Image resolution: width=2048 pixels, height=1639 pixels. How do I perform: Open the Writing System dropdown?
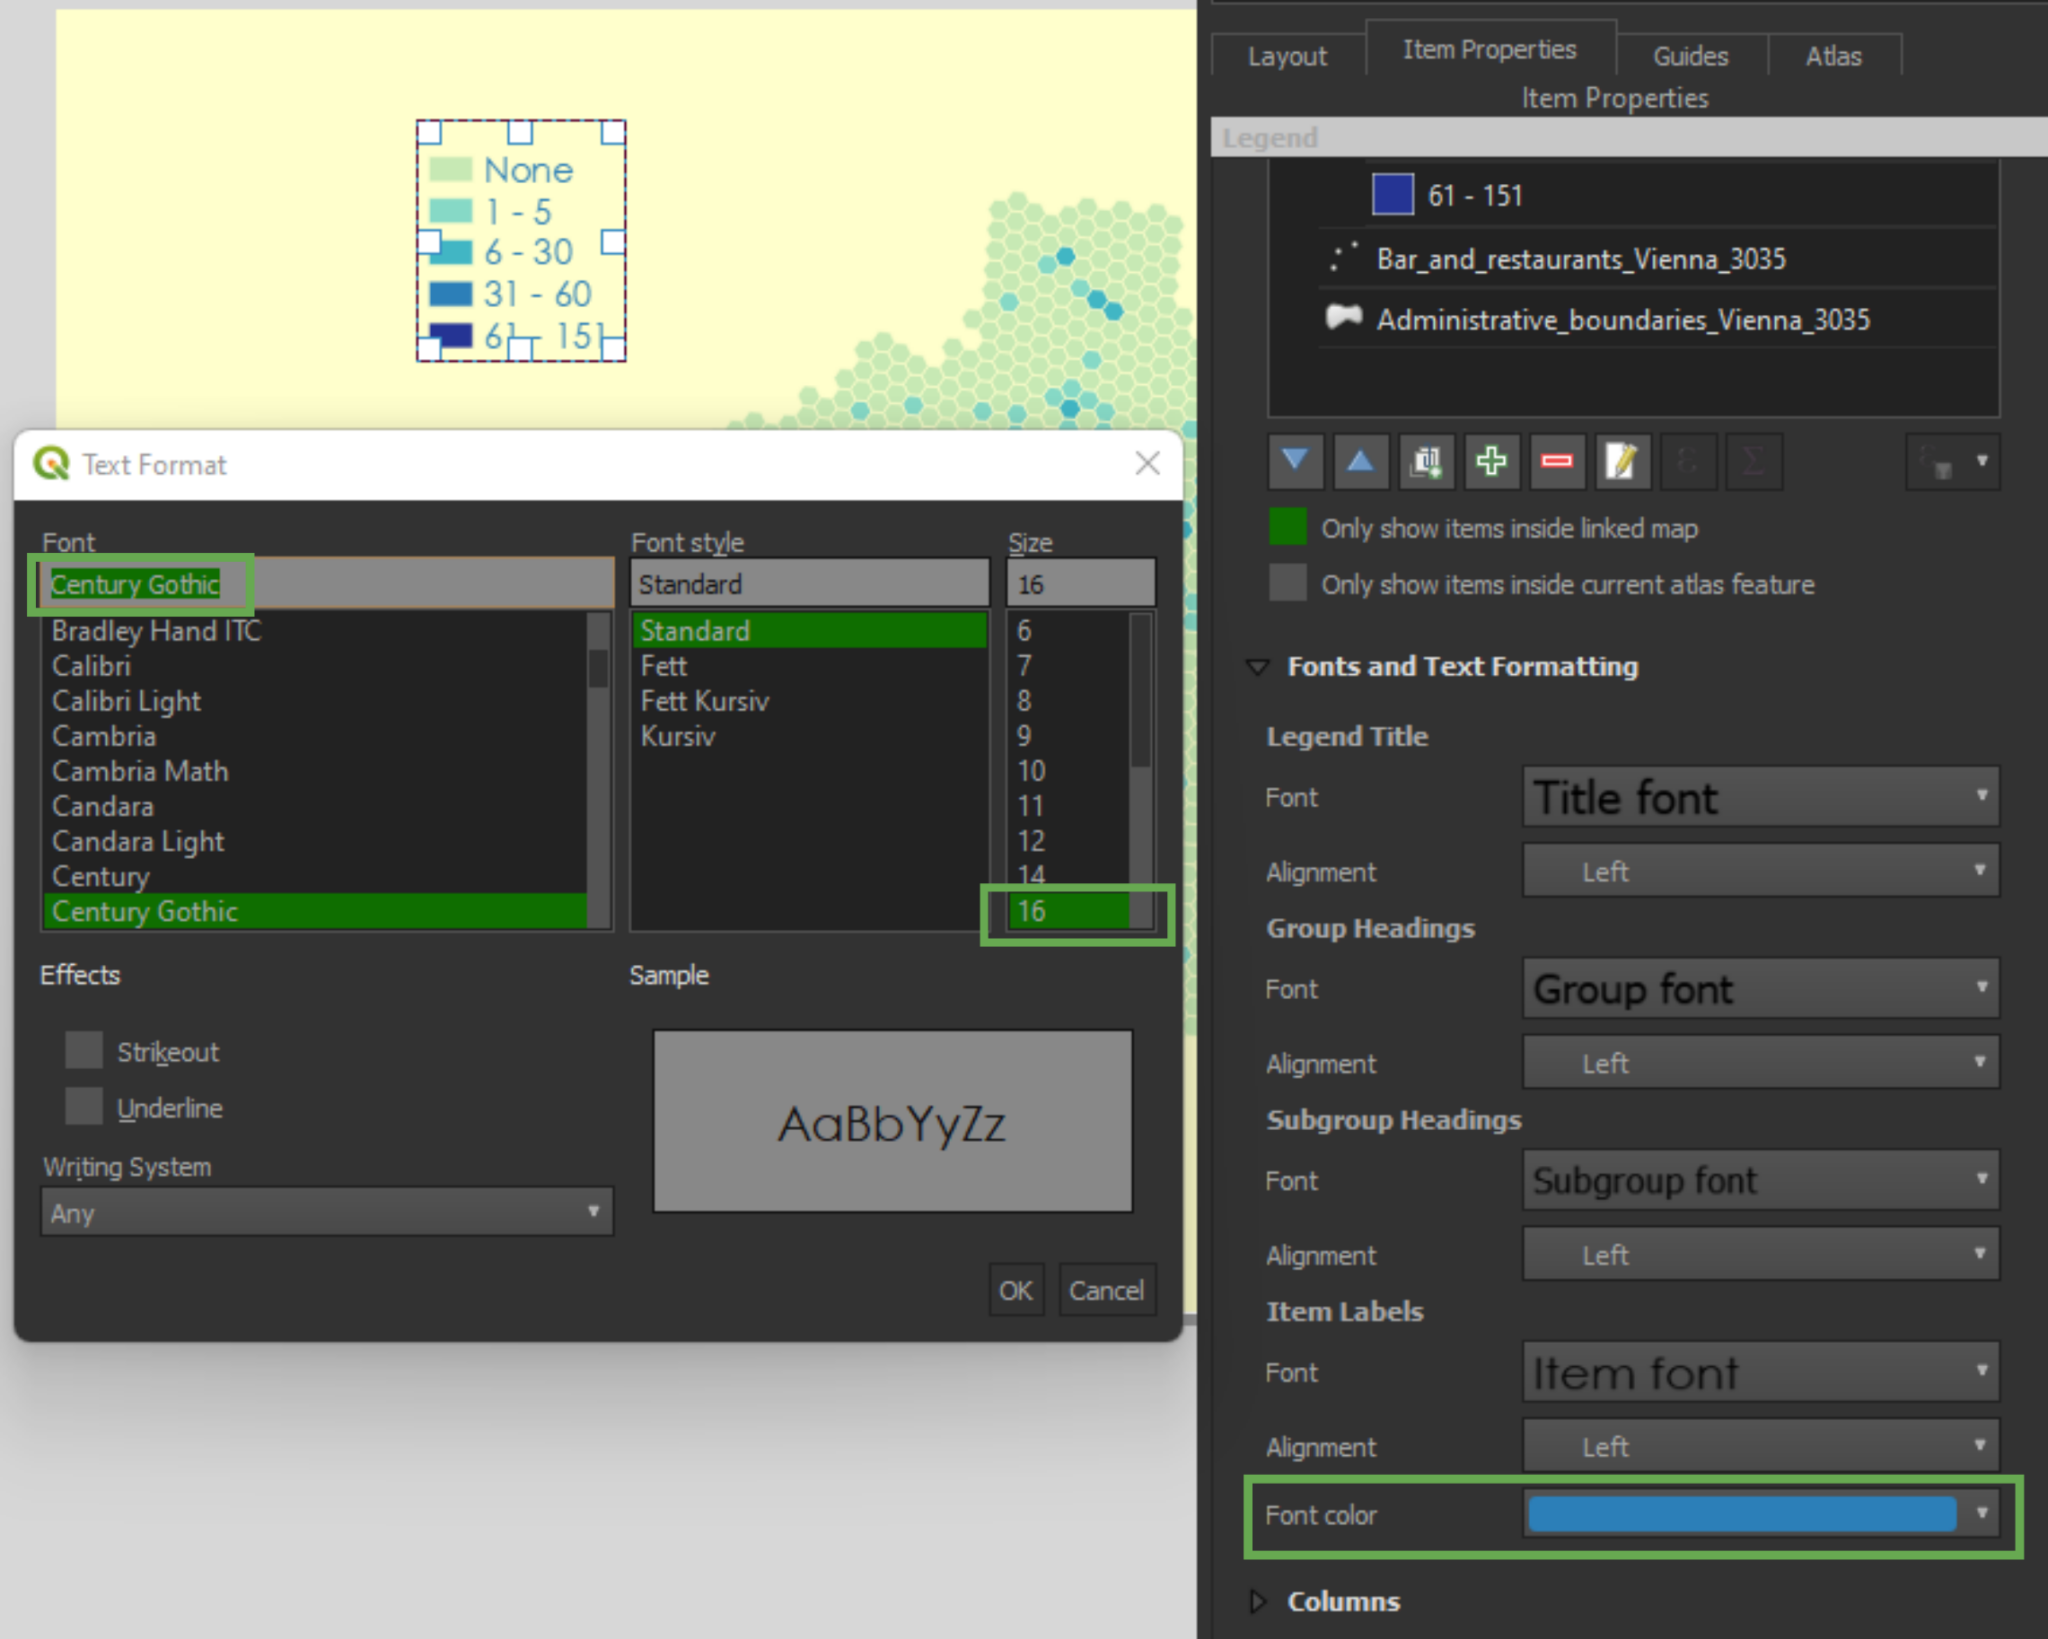(326, 1212)
